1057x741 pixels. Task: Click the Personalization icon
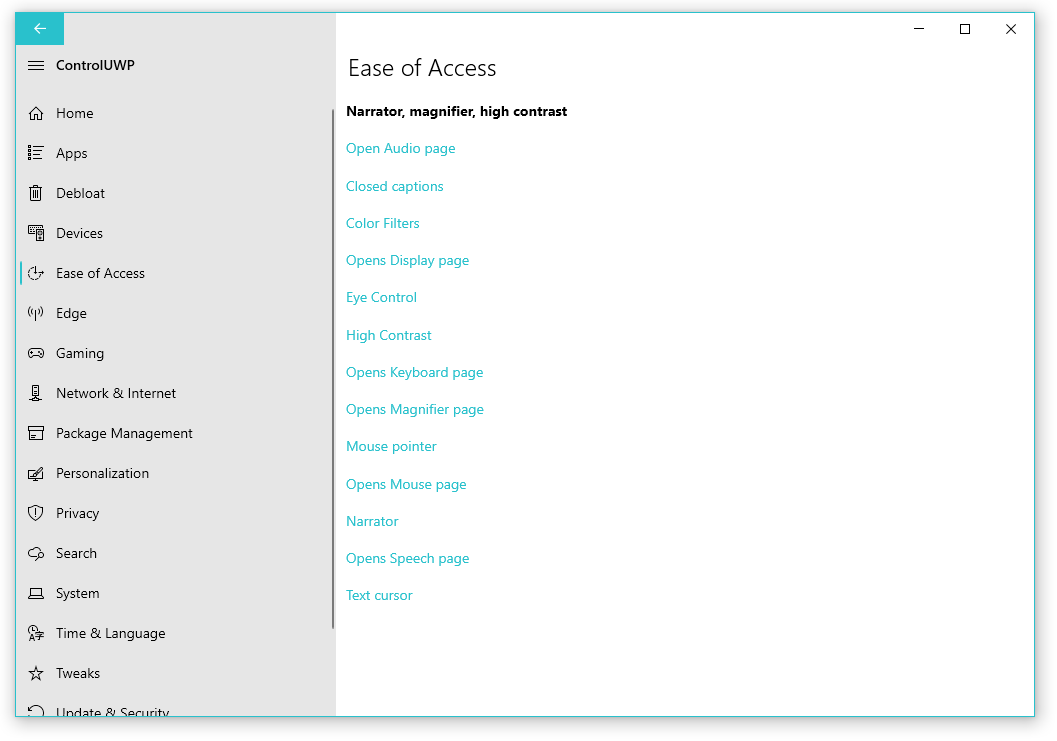pos(36,473)
